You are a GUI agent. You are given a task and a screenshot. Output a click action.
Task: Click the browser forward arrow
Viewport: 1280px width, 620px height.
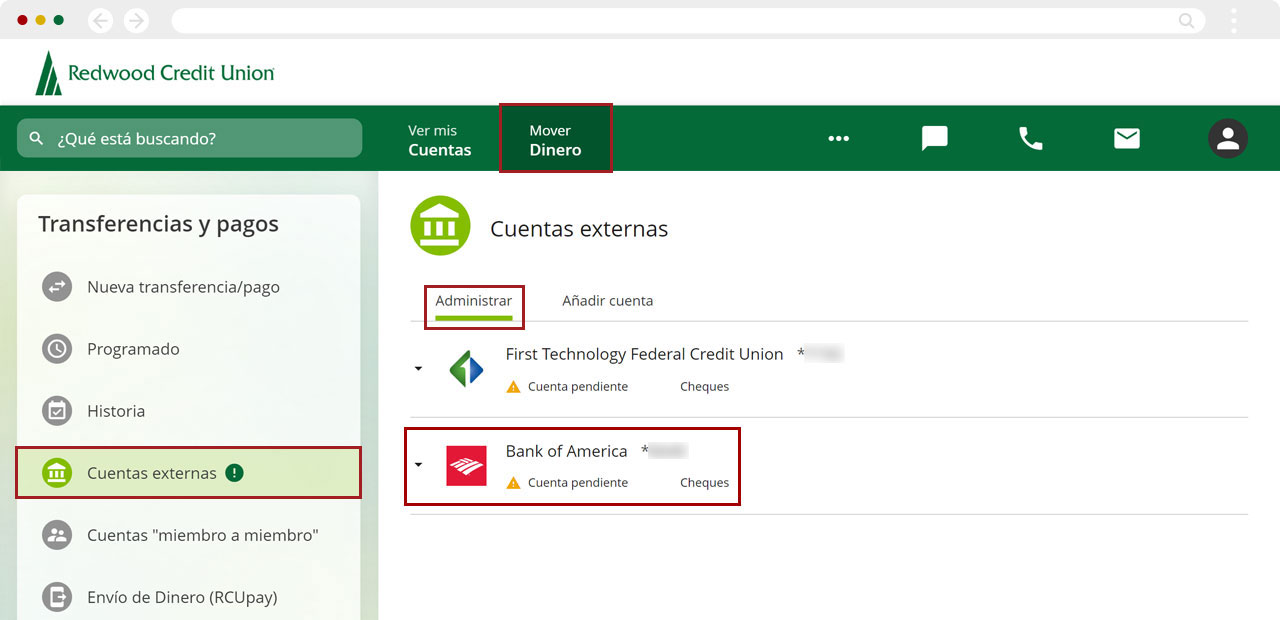click(x=136, y=20)
